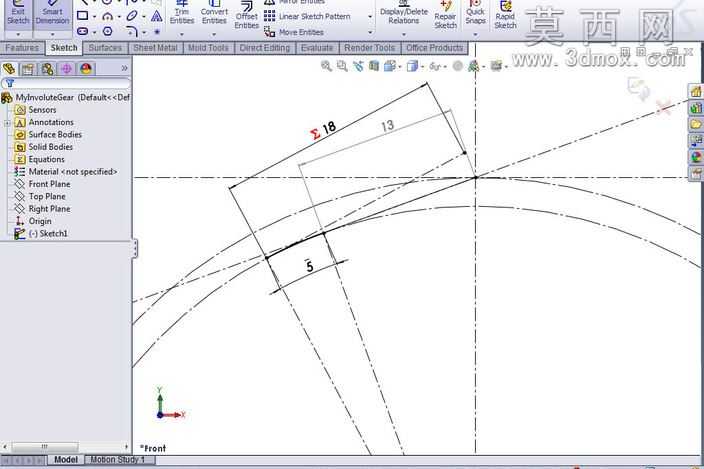Open Linear Sketch Pattern dropdown
This screenshot has height=469, width=704.
pyautogui.click(x=370, y=17)
